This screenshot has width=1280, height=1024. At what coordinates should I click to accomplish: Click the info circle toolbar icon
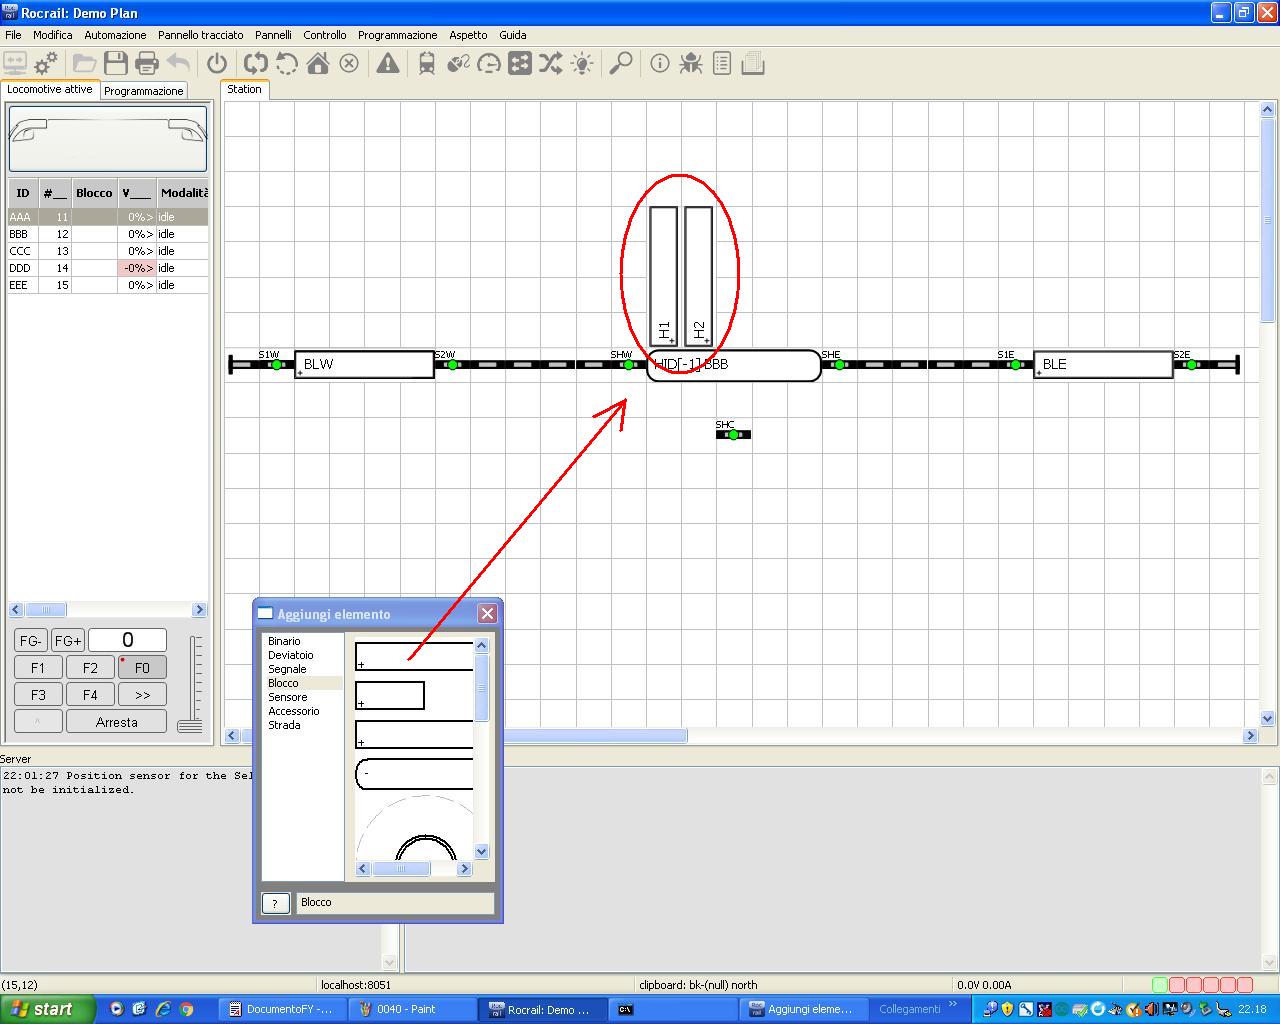click(x=660, y=64)
